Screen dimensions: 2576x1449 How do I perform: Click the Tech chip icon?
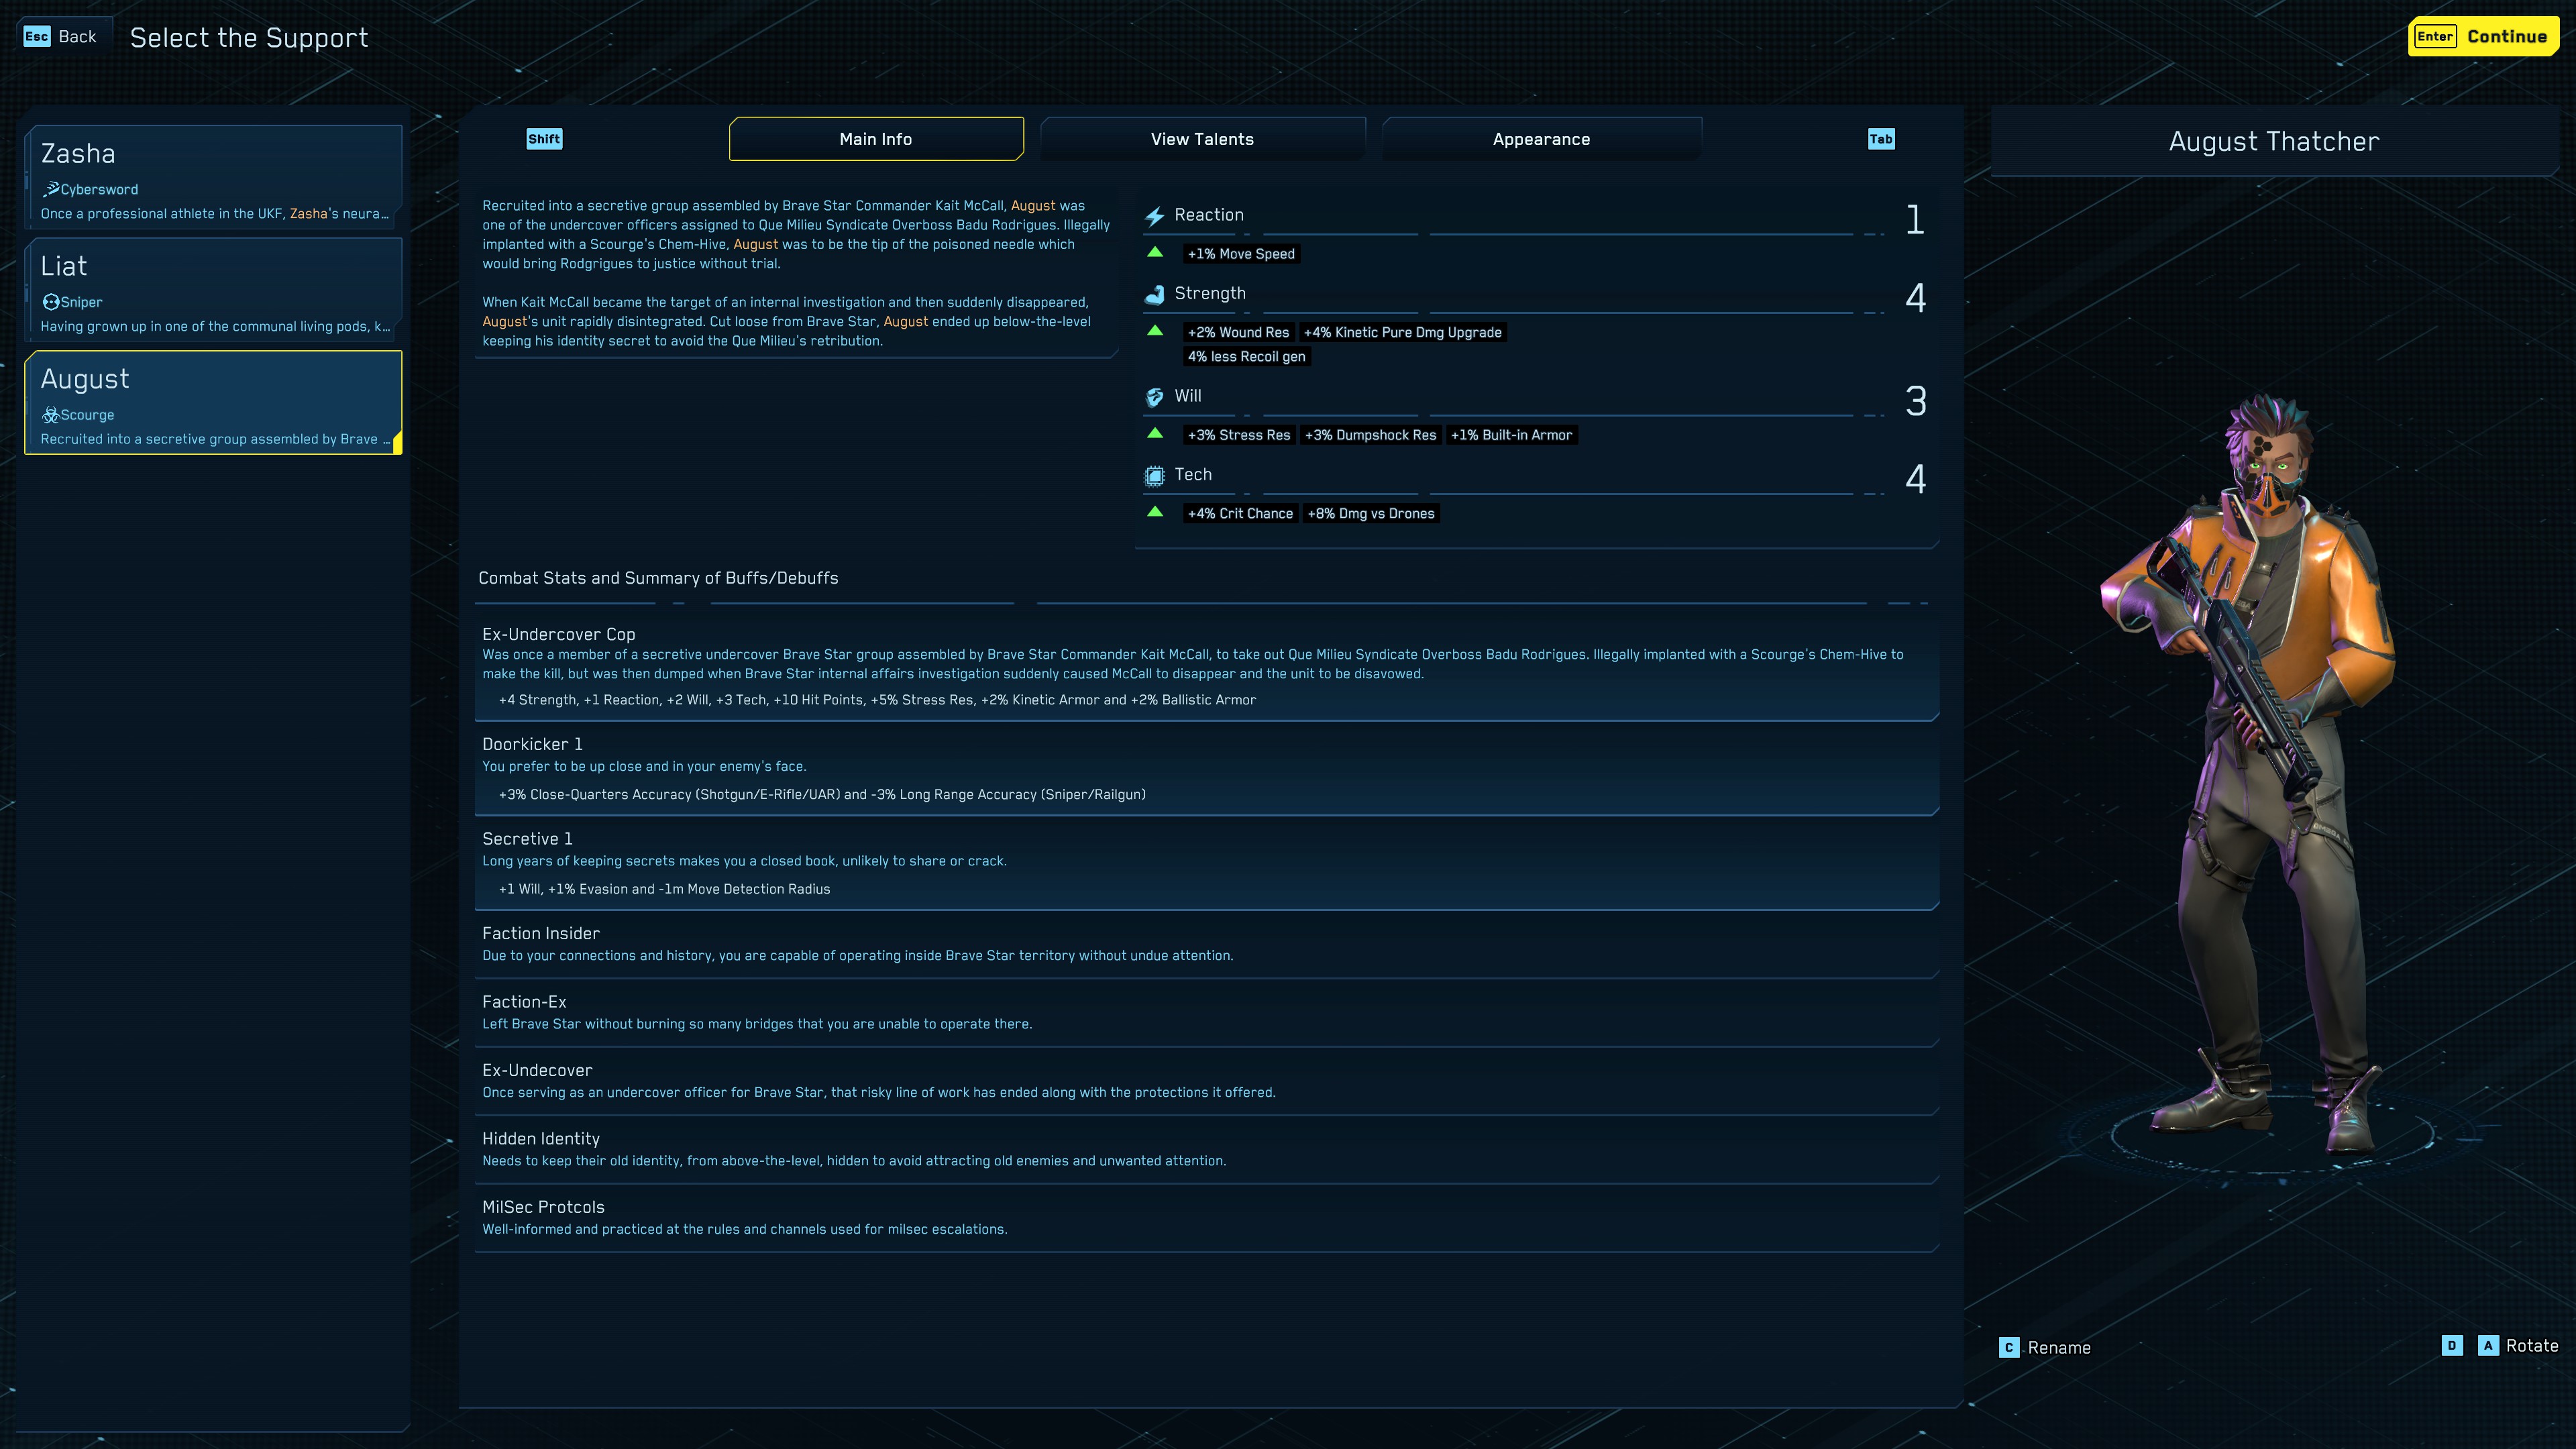1154,476
